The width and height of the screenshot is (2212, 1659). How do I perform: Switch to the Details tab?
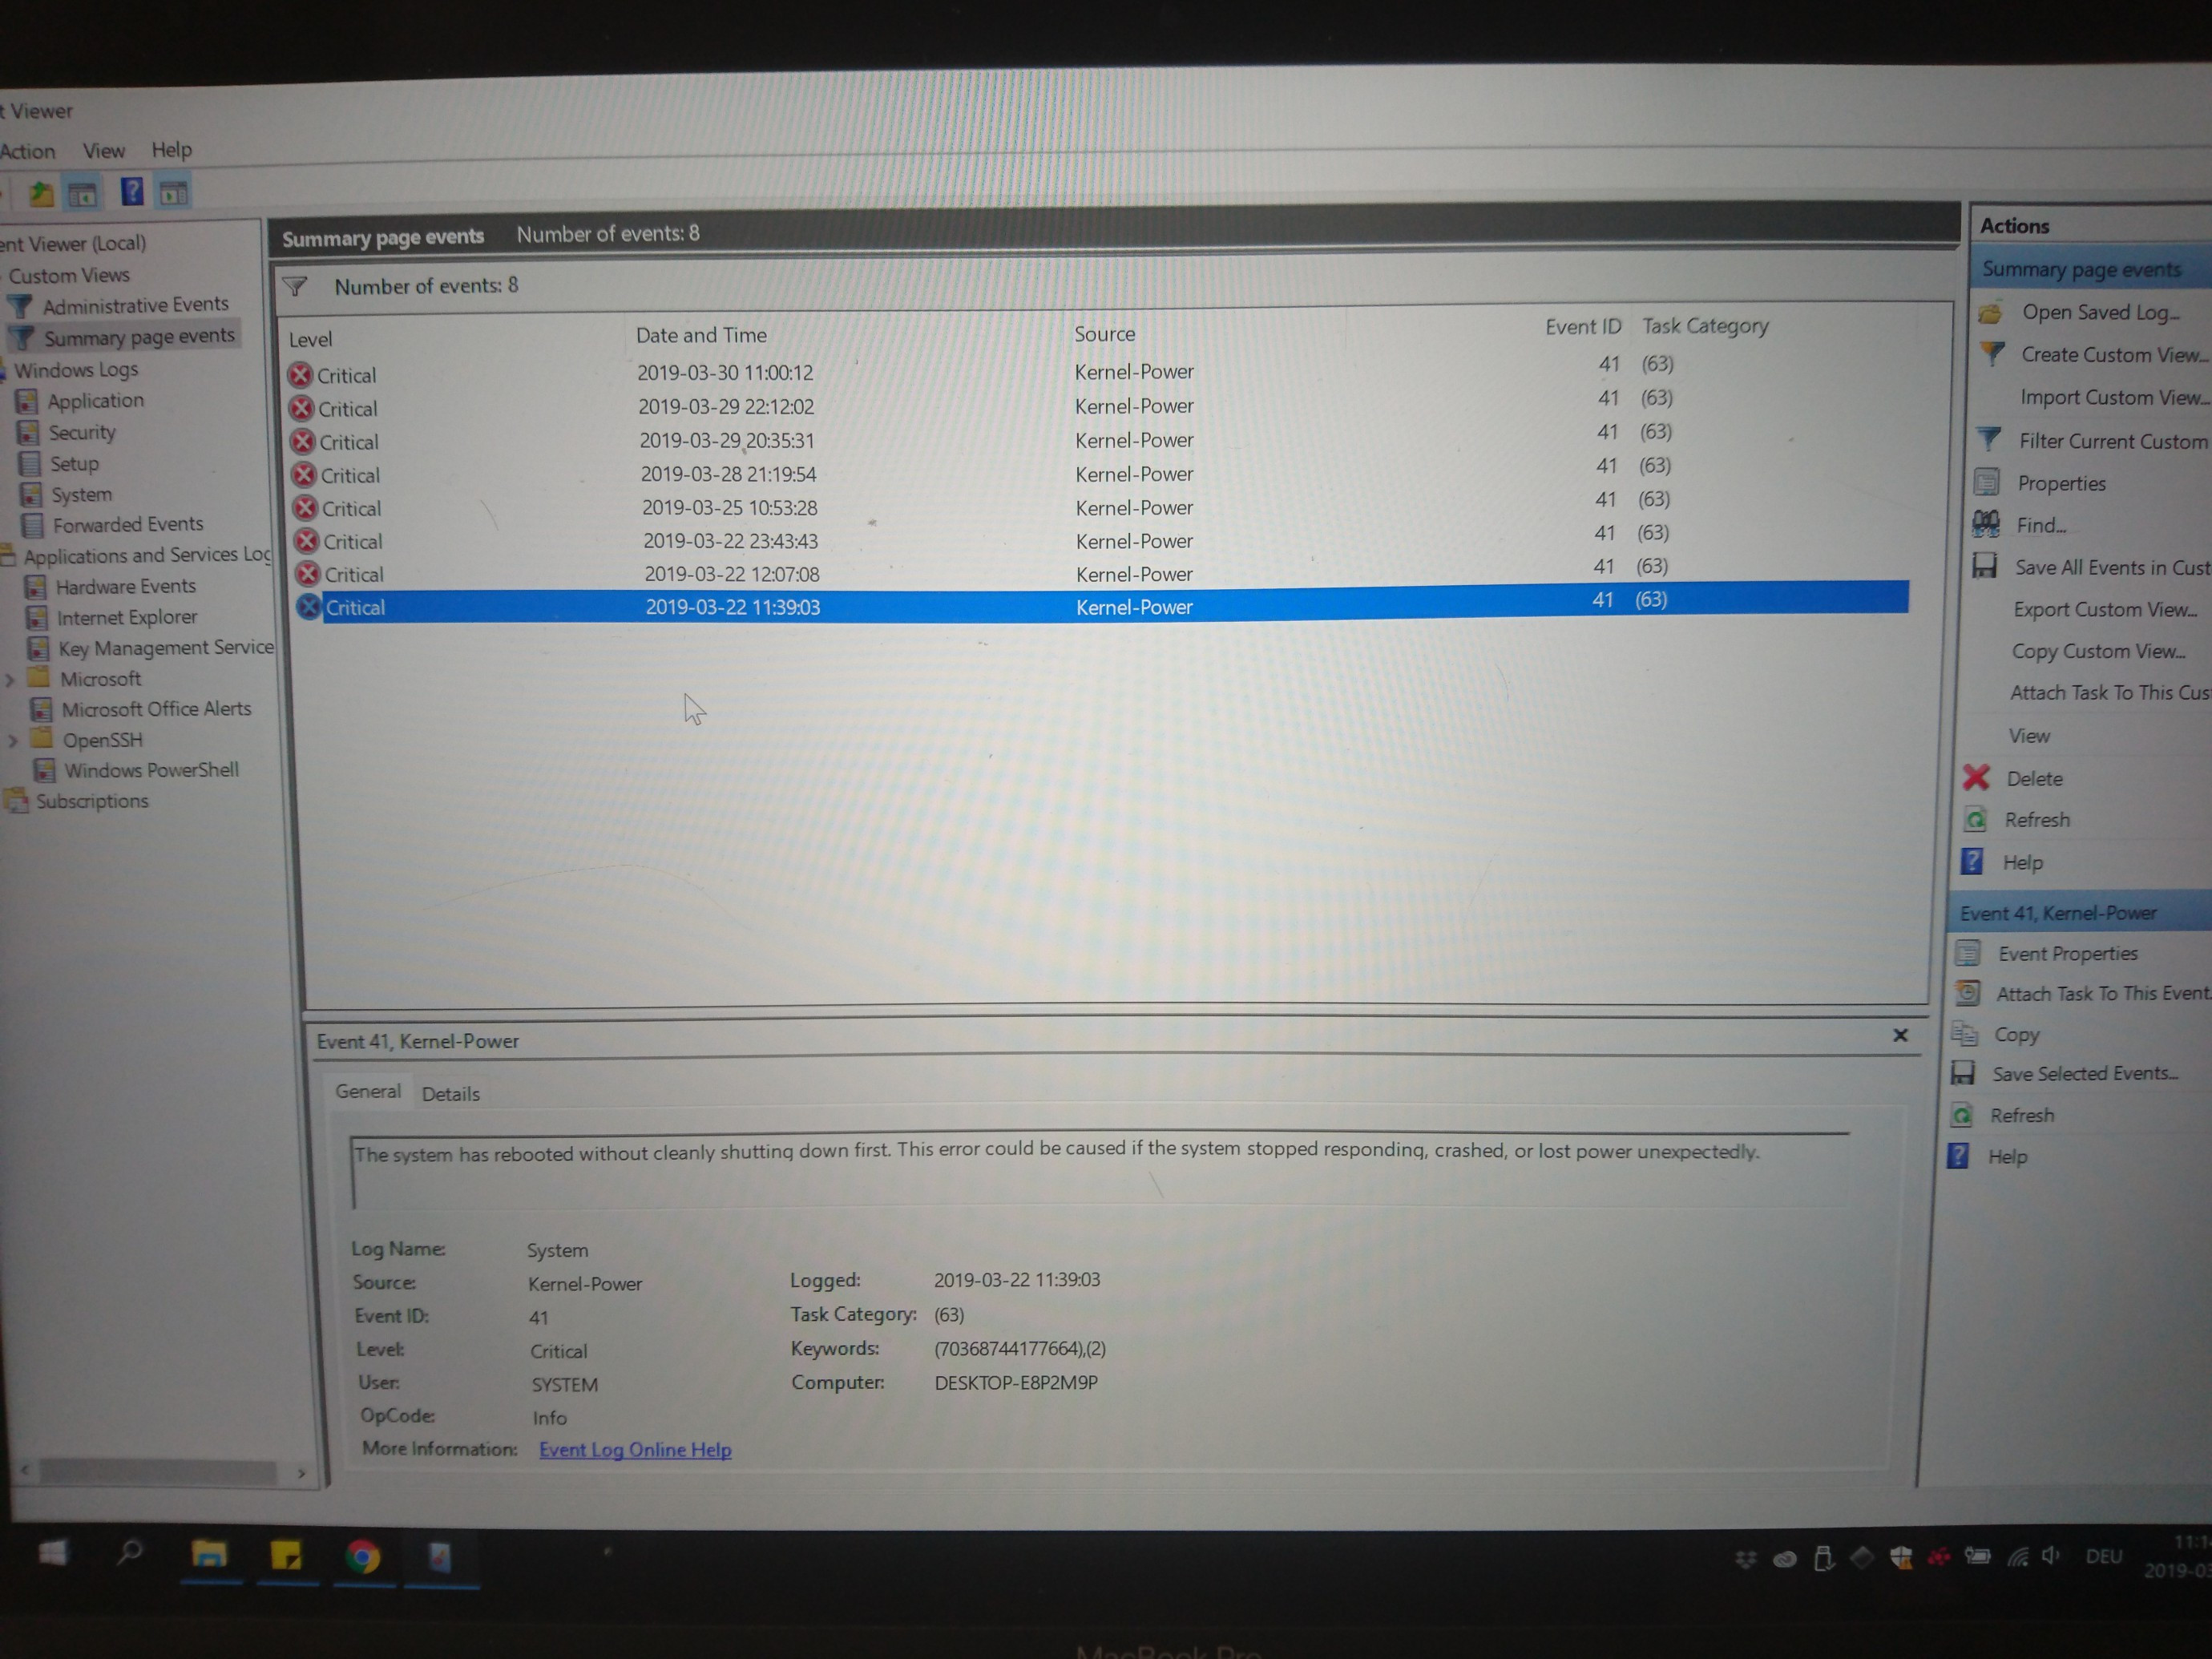click(450, 1094)
